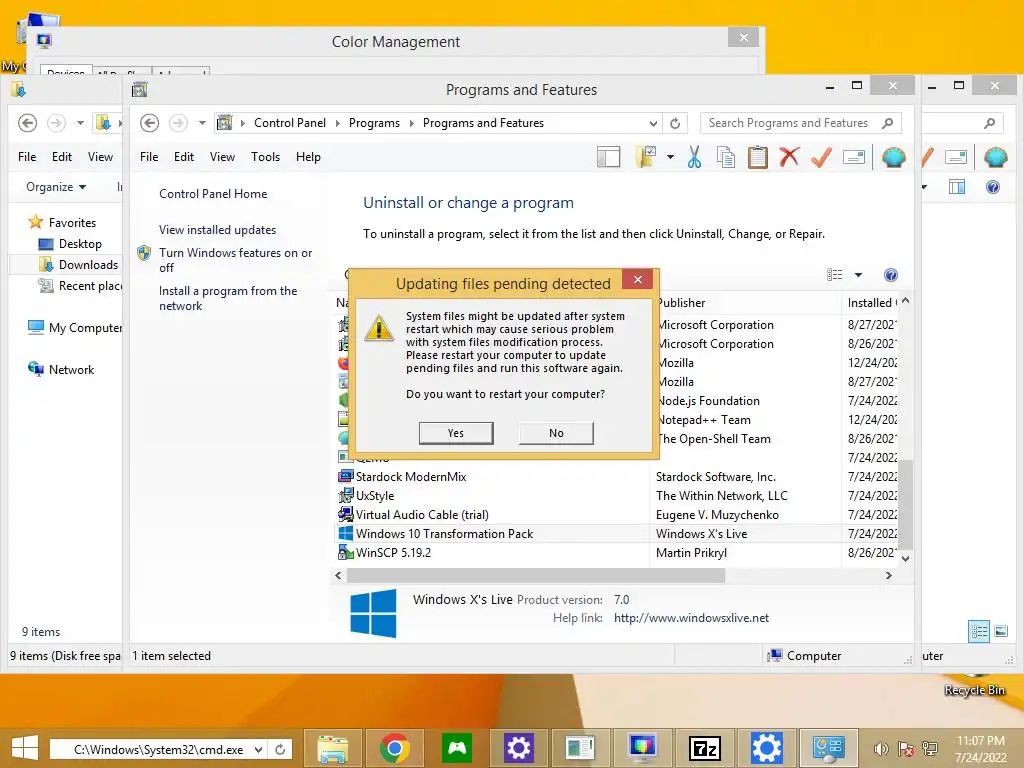The image size is (1024, 768).
Task: Click Control Panel Home link
Action: click(213, 194)
